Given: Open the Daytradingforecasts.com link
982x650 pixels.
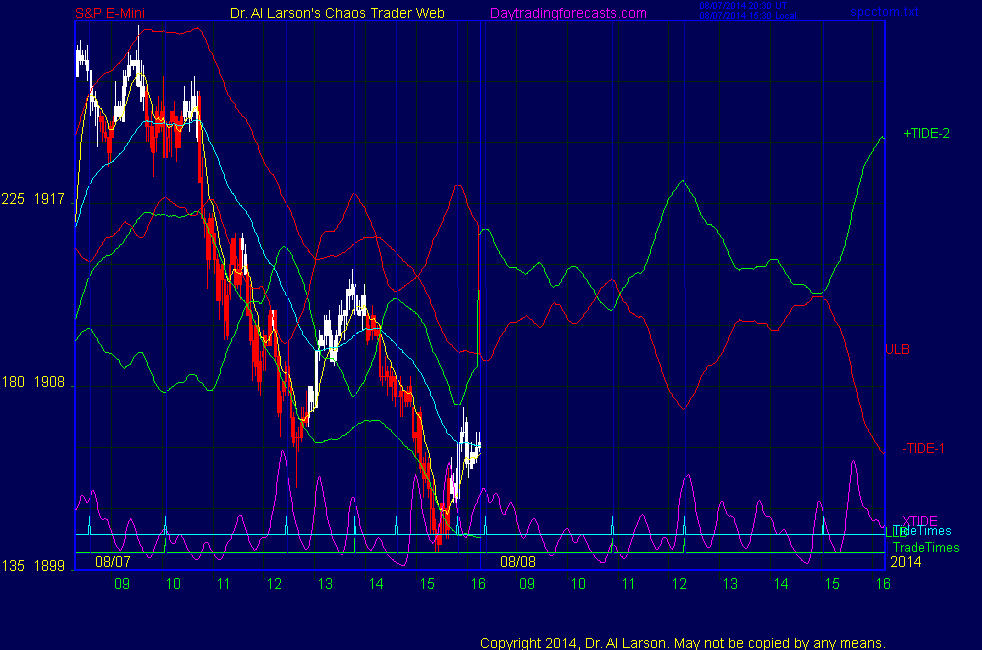Looking at the screenshot, I should (567, 13).
